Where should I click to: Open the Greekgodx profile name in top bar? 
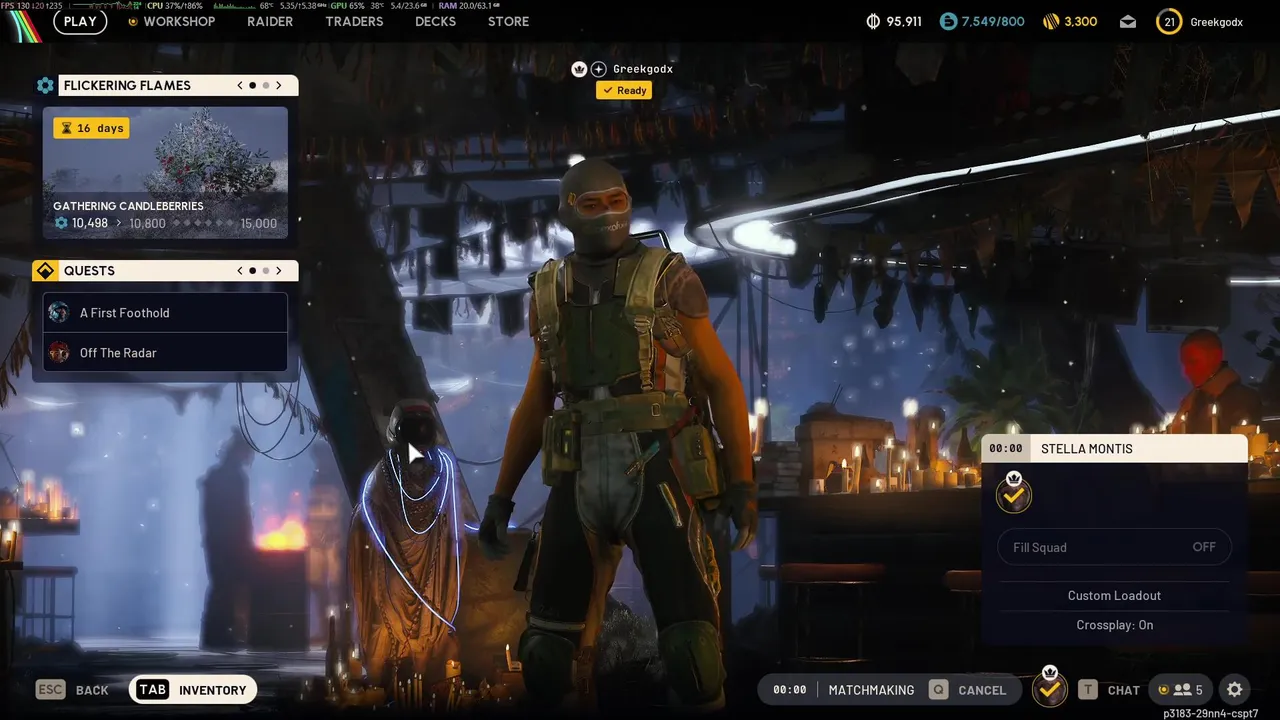pyautogui.click(x=1217, y=22)
